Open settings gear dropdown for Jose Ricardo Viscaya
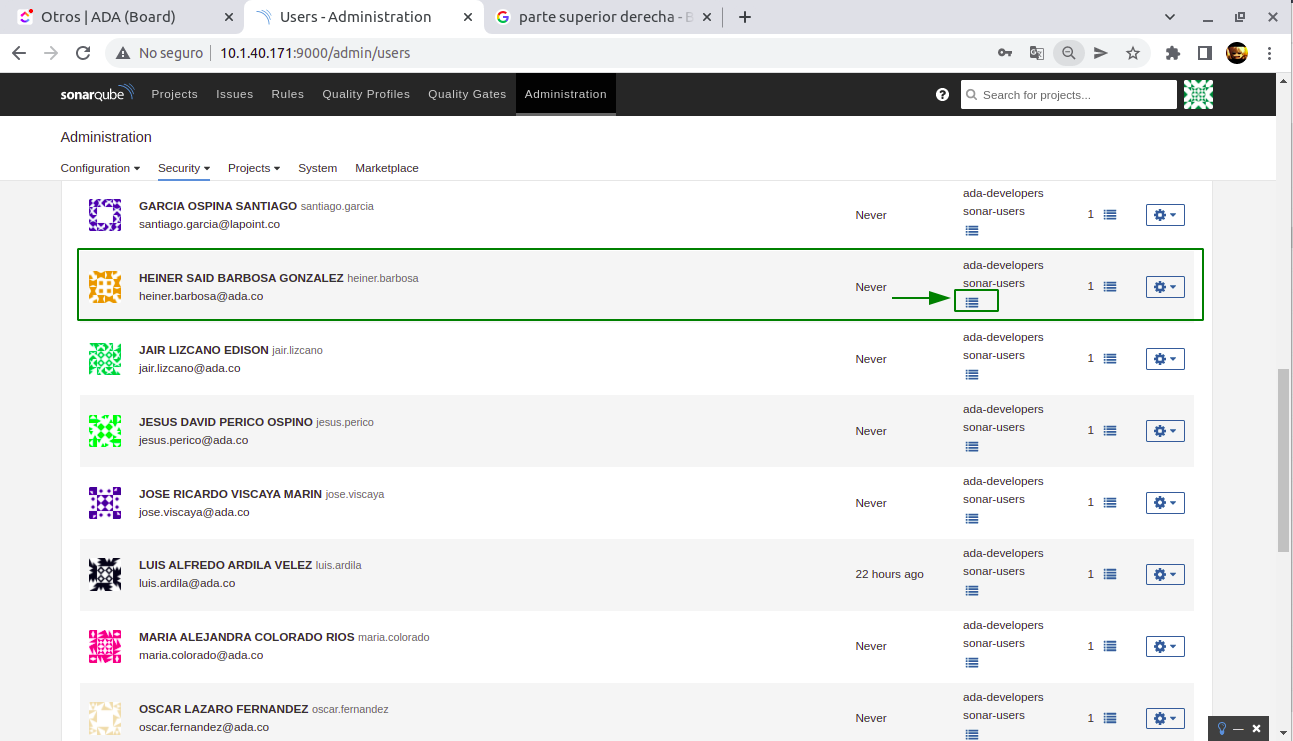This screenshot has width=1293, height=741. [1165, 503]
